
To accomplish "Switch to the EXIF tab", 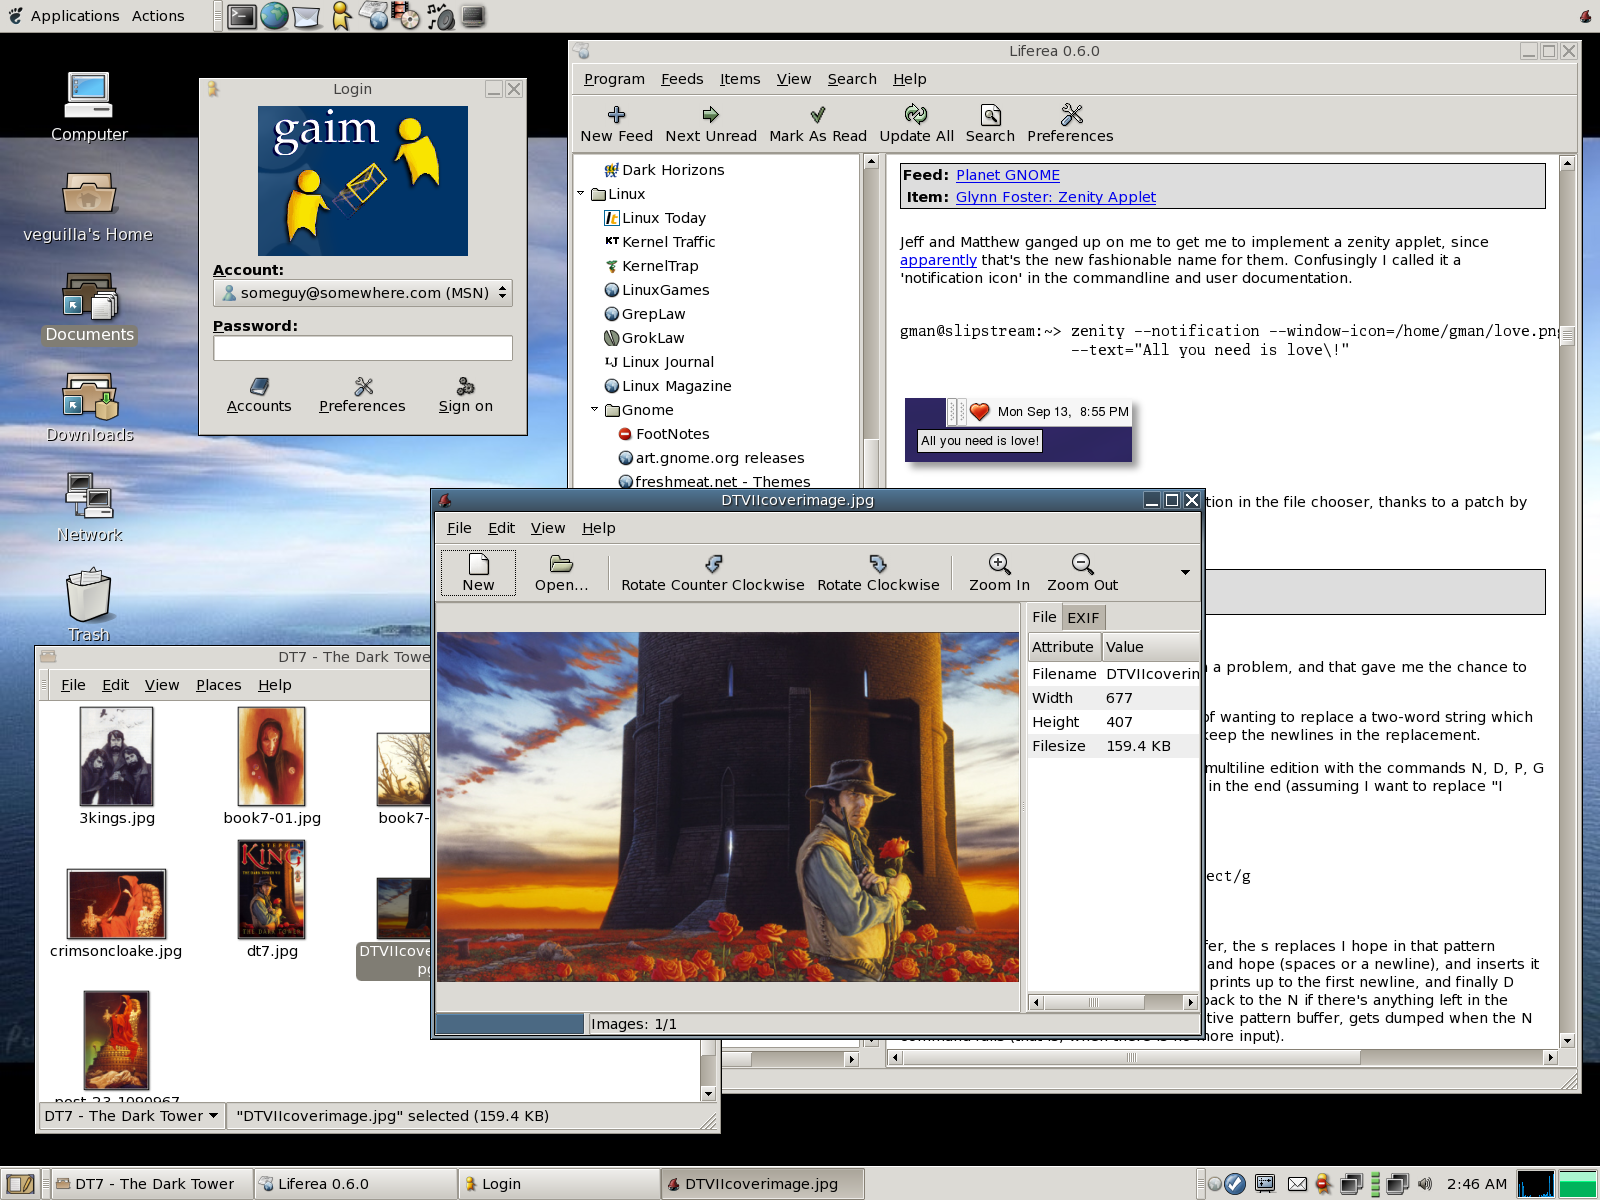I will pos(1083,618).
